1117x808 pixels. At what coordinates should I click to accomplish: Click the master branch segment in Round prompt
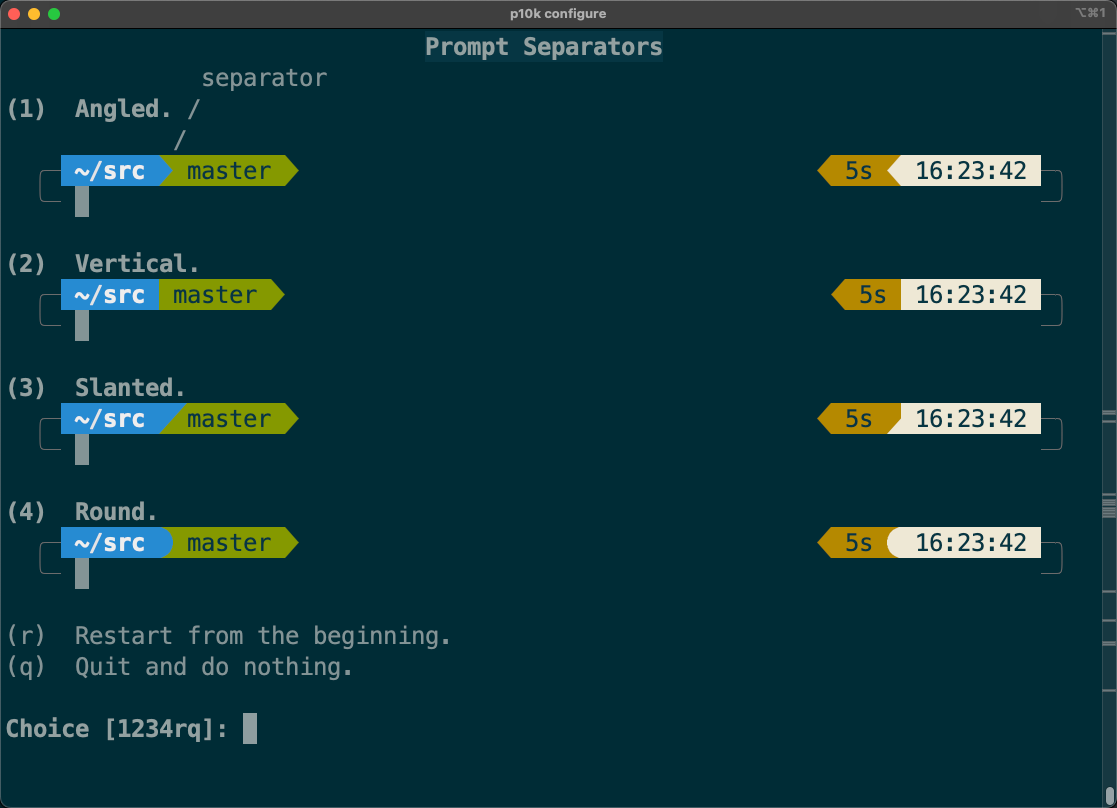[x=229, y=543]
